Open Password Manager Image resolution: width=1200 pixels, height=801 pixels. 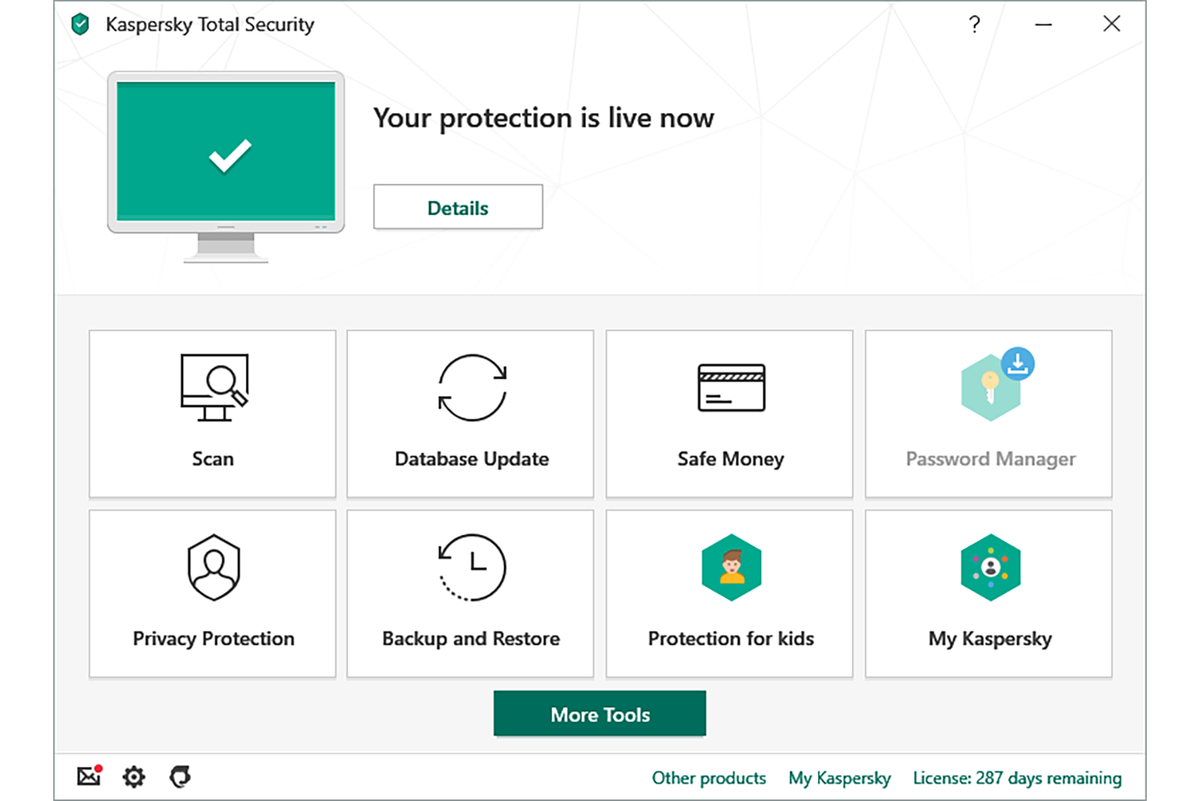point(988,413)
